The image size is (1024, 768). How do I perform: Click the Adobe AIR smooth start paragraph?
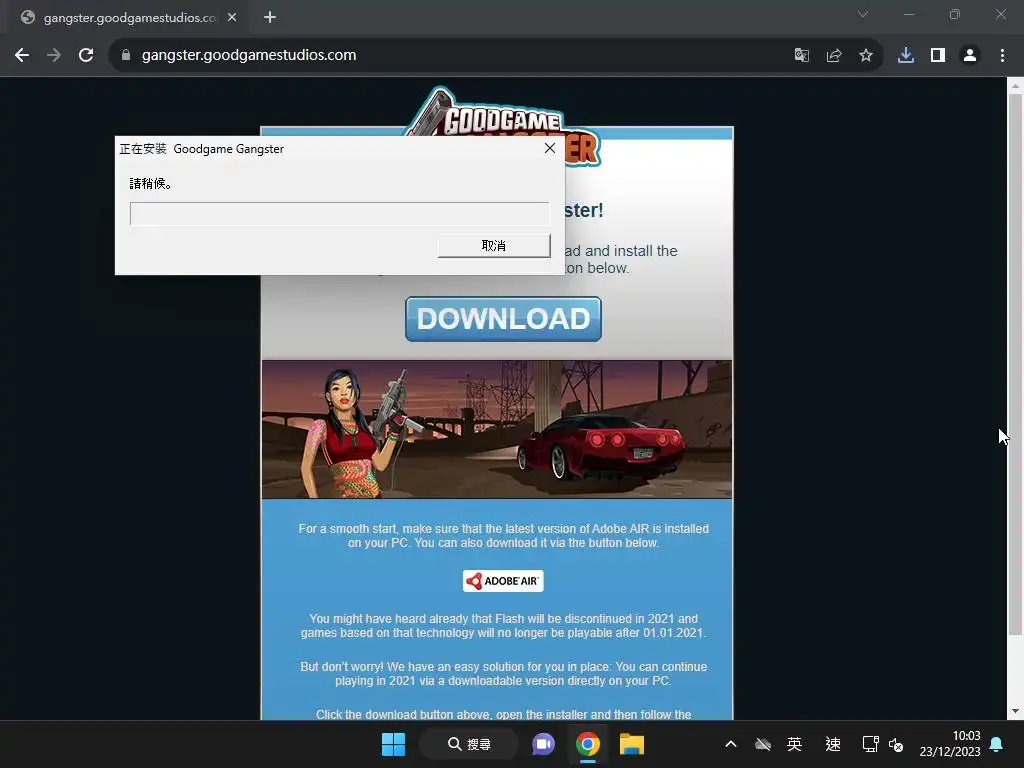pyautogui.click(x=503, y=536)
